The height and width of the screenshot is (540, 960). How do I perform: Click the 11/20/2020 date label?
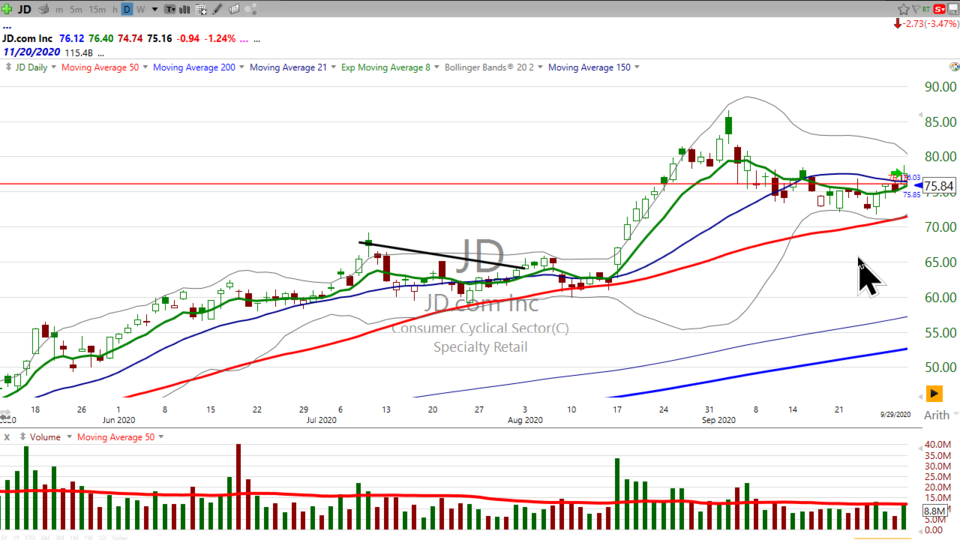tap(32, 53)
